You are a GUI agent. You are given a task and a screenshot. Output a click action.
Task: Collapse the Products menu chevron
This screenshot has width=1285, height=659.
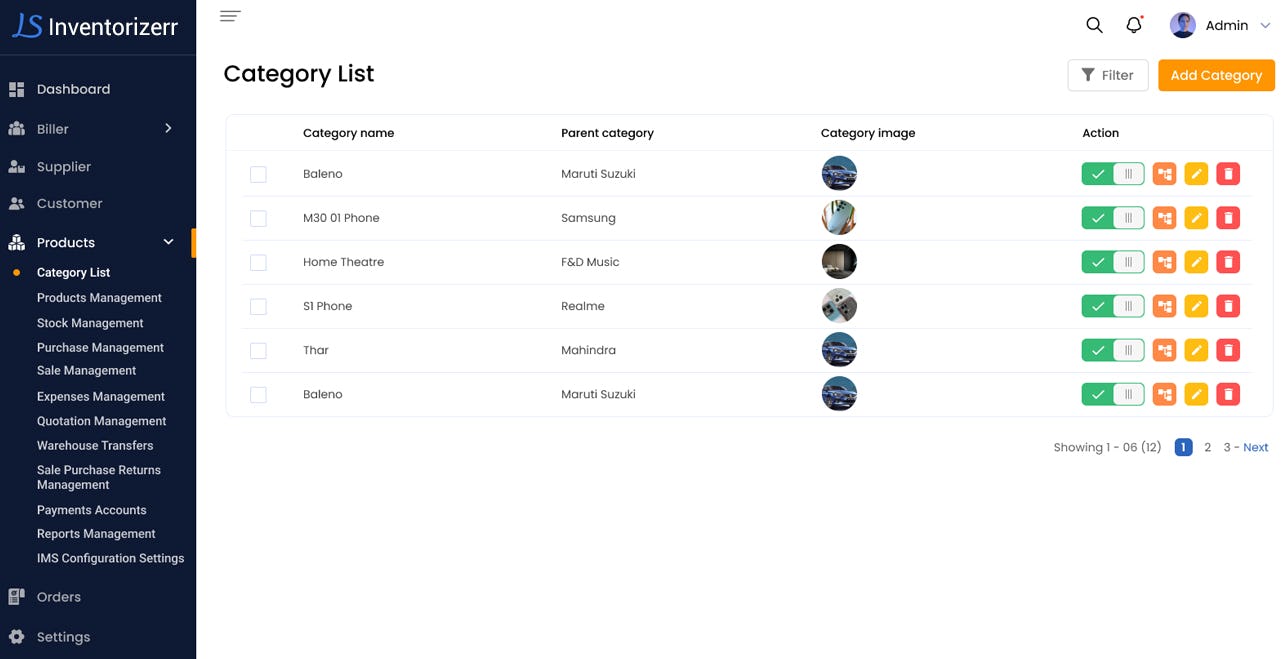point(168,242)
